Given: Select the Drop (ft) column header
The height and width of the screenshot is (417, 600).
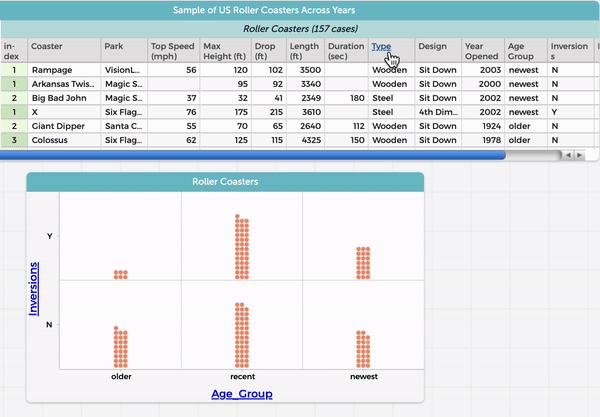Looking at the screenshot, I should click(269, 50).
